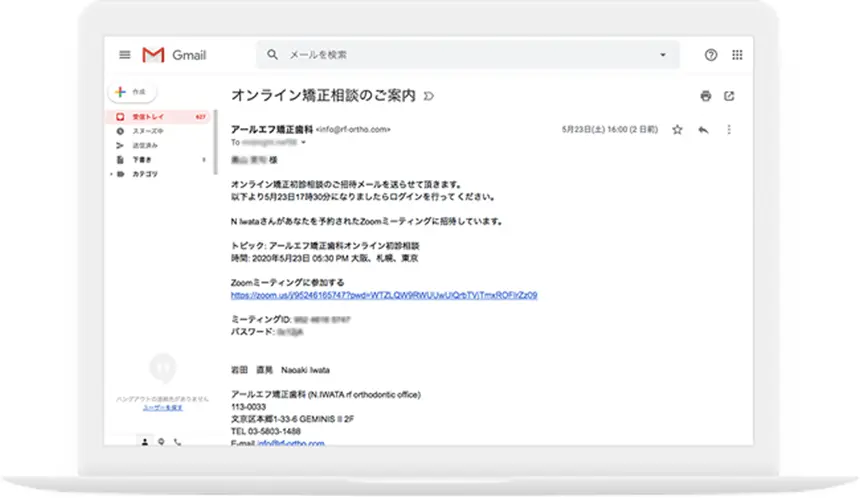Click the importance marker beside subject
The width and height of the screenshot is (860, 499).
[x=429, y=97]
